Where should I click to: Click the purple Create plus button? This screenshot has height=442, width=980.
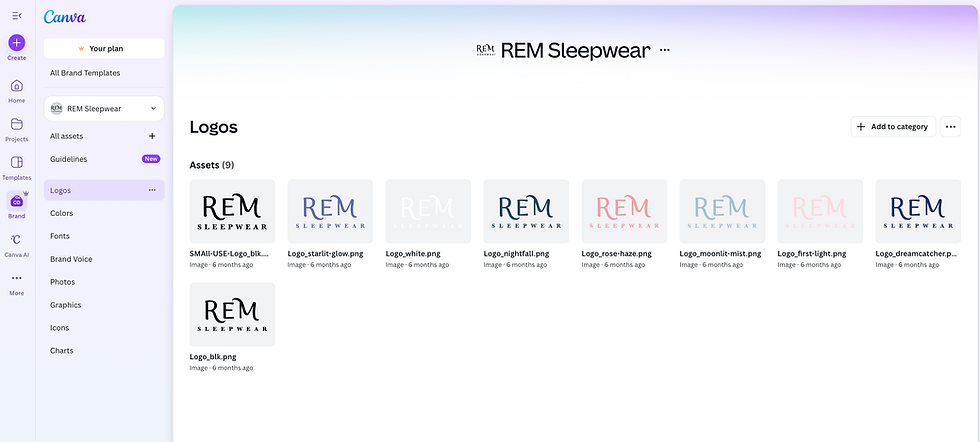17,43
